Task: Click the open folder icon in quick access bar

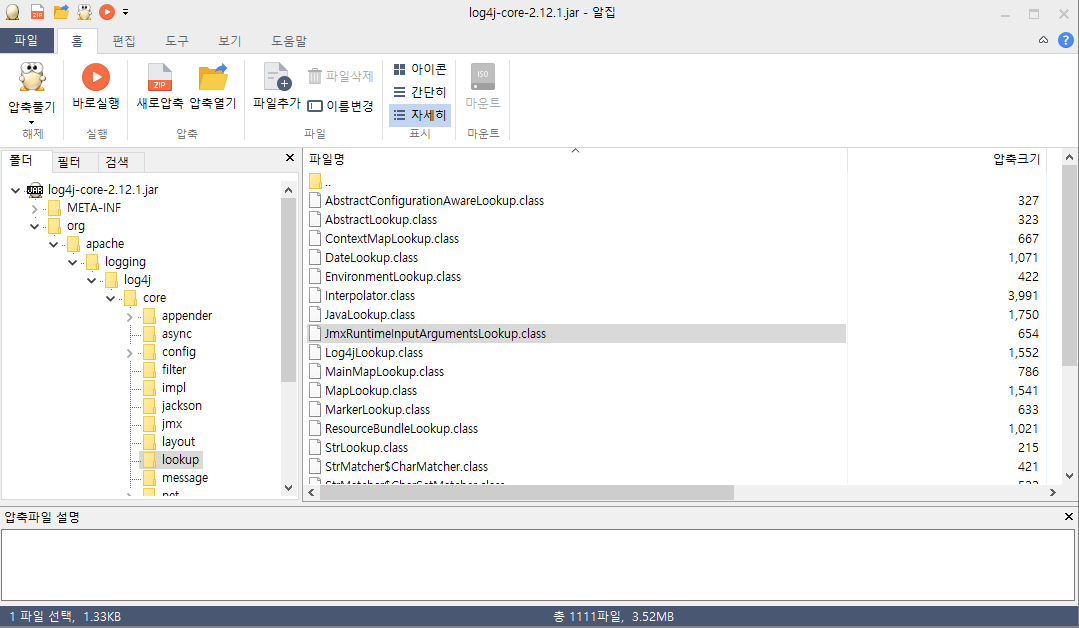Action: pyautogui.click(x=61, y=12)
